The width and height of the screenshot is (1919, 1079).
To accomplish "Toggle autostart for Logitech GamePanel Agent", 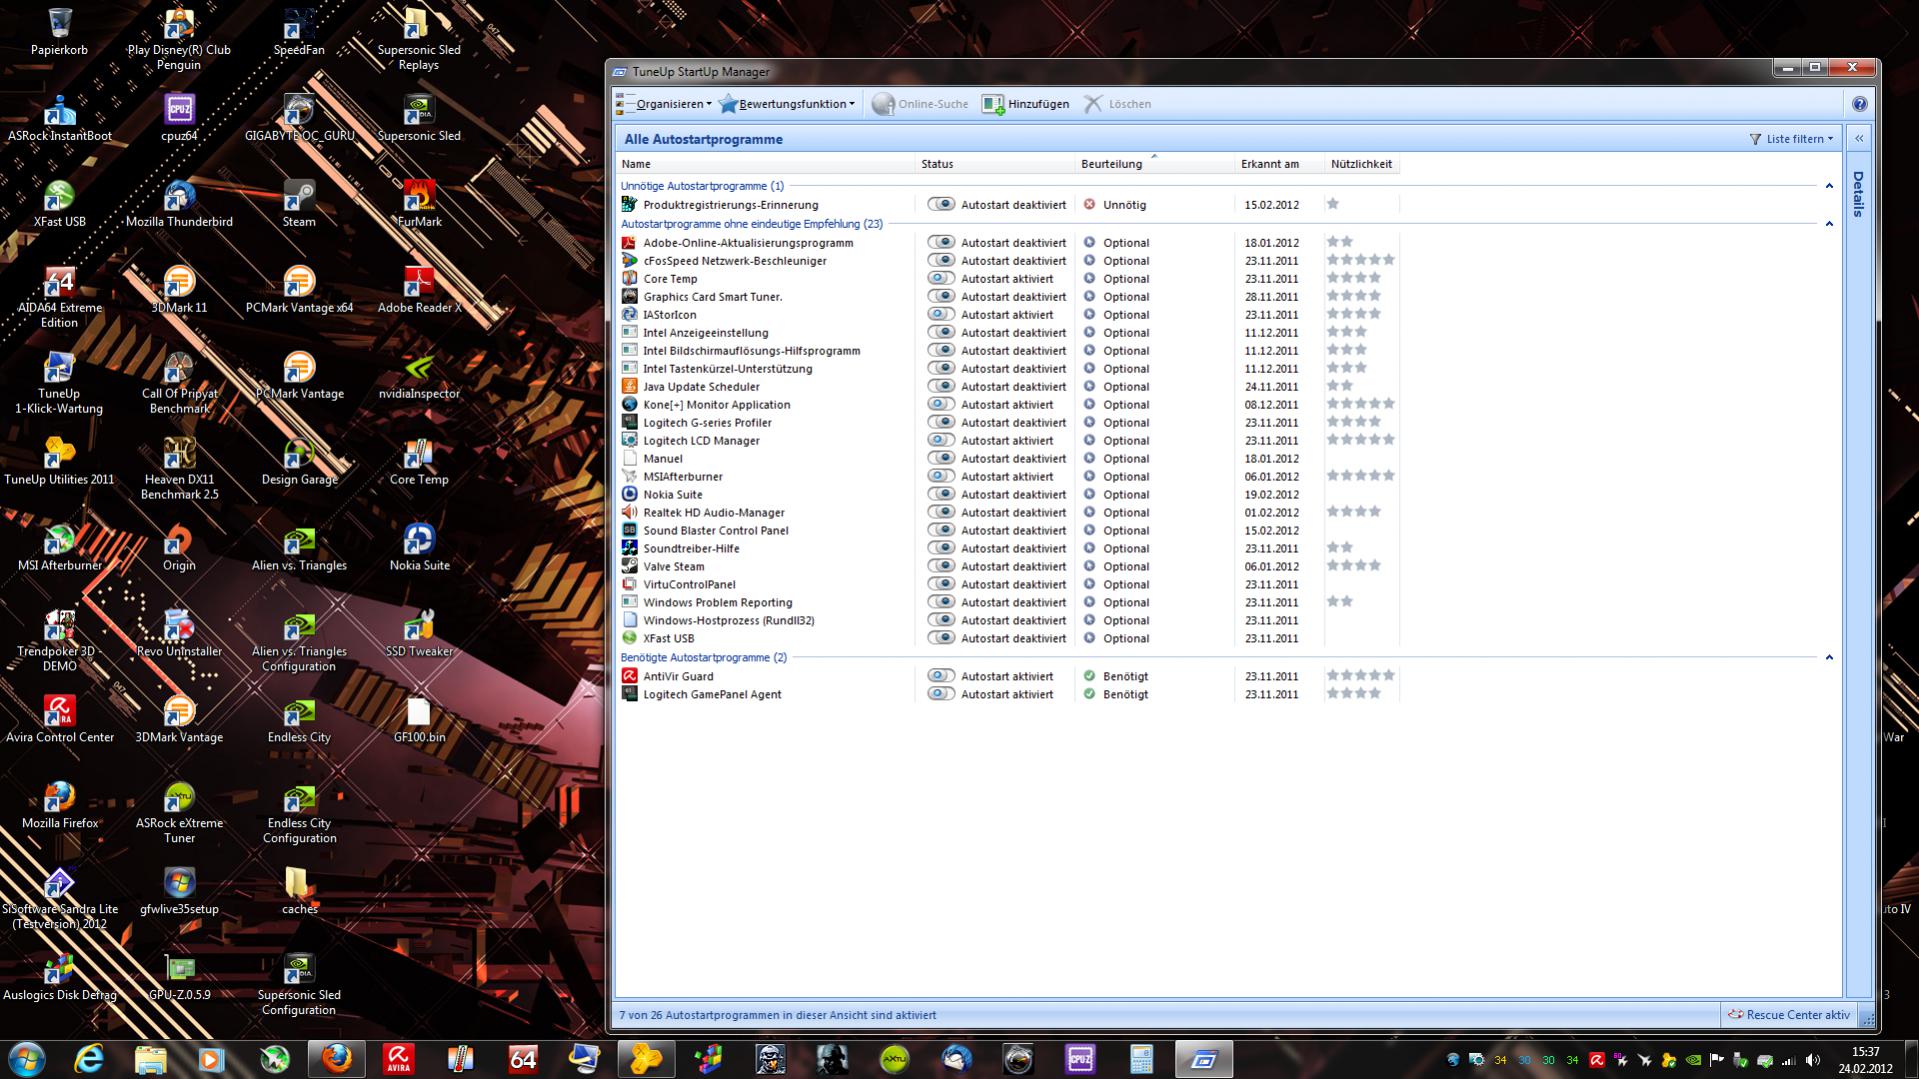I will click(940, 694).
